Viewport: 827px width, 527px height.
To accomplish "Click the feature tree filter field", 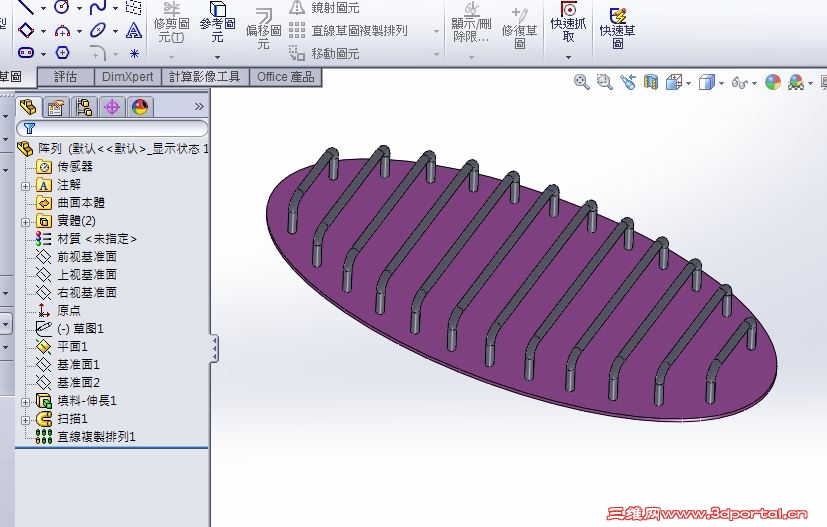I will pyautogui.click(x=112, y=128).
